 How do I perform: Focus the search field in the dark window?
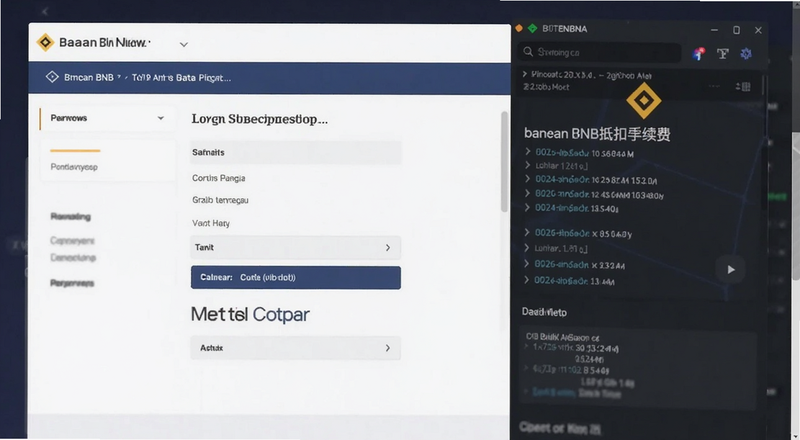point(600,53)
